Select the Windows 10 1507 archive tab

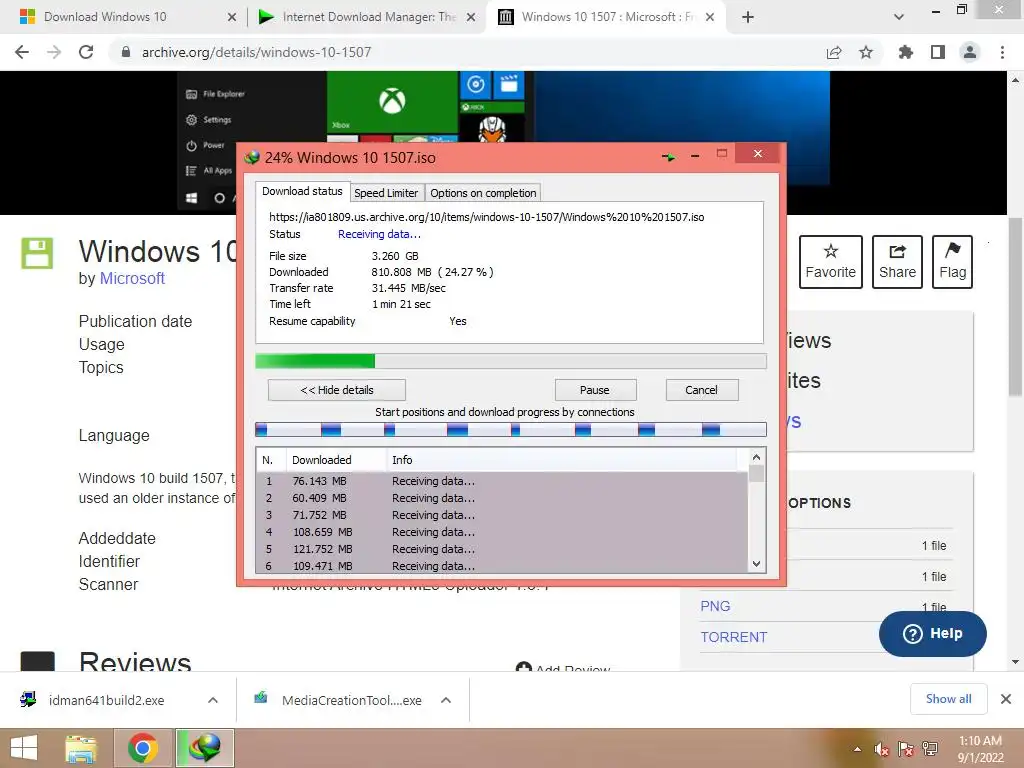(x=605, y=17)
